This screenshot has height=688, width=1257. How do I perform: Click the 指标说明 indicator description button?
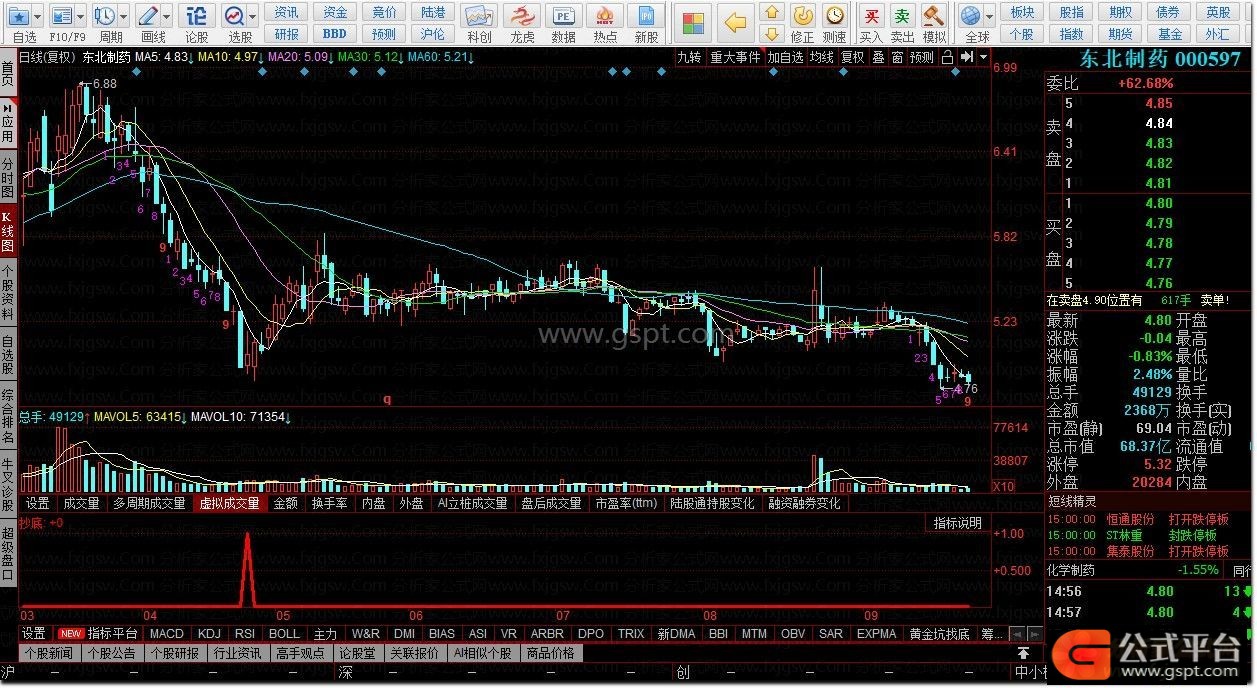point(958,523)
